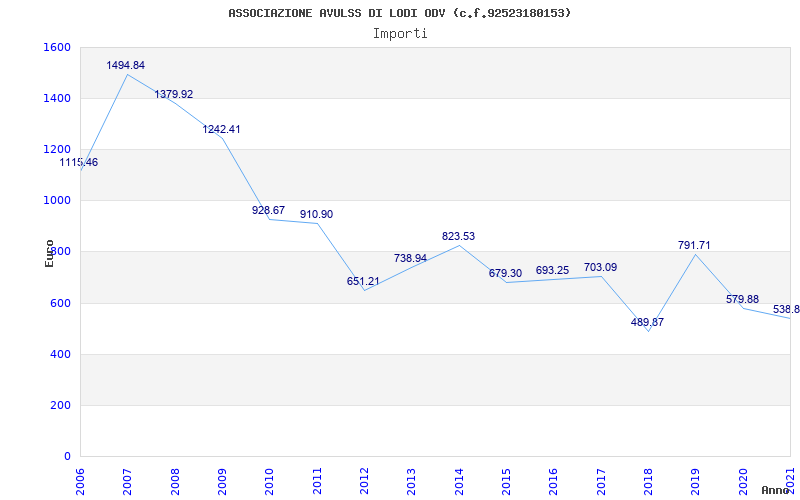Click the 1600 tick on the Euro axis
The width and height of the screenshot is (800, 500).
[x=57, y=48]
